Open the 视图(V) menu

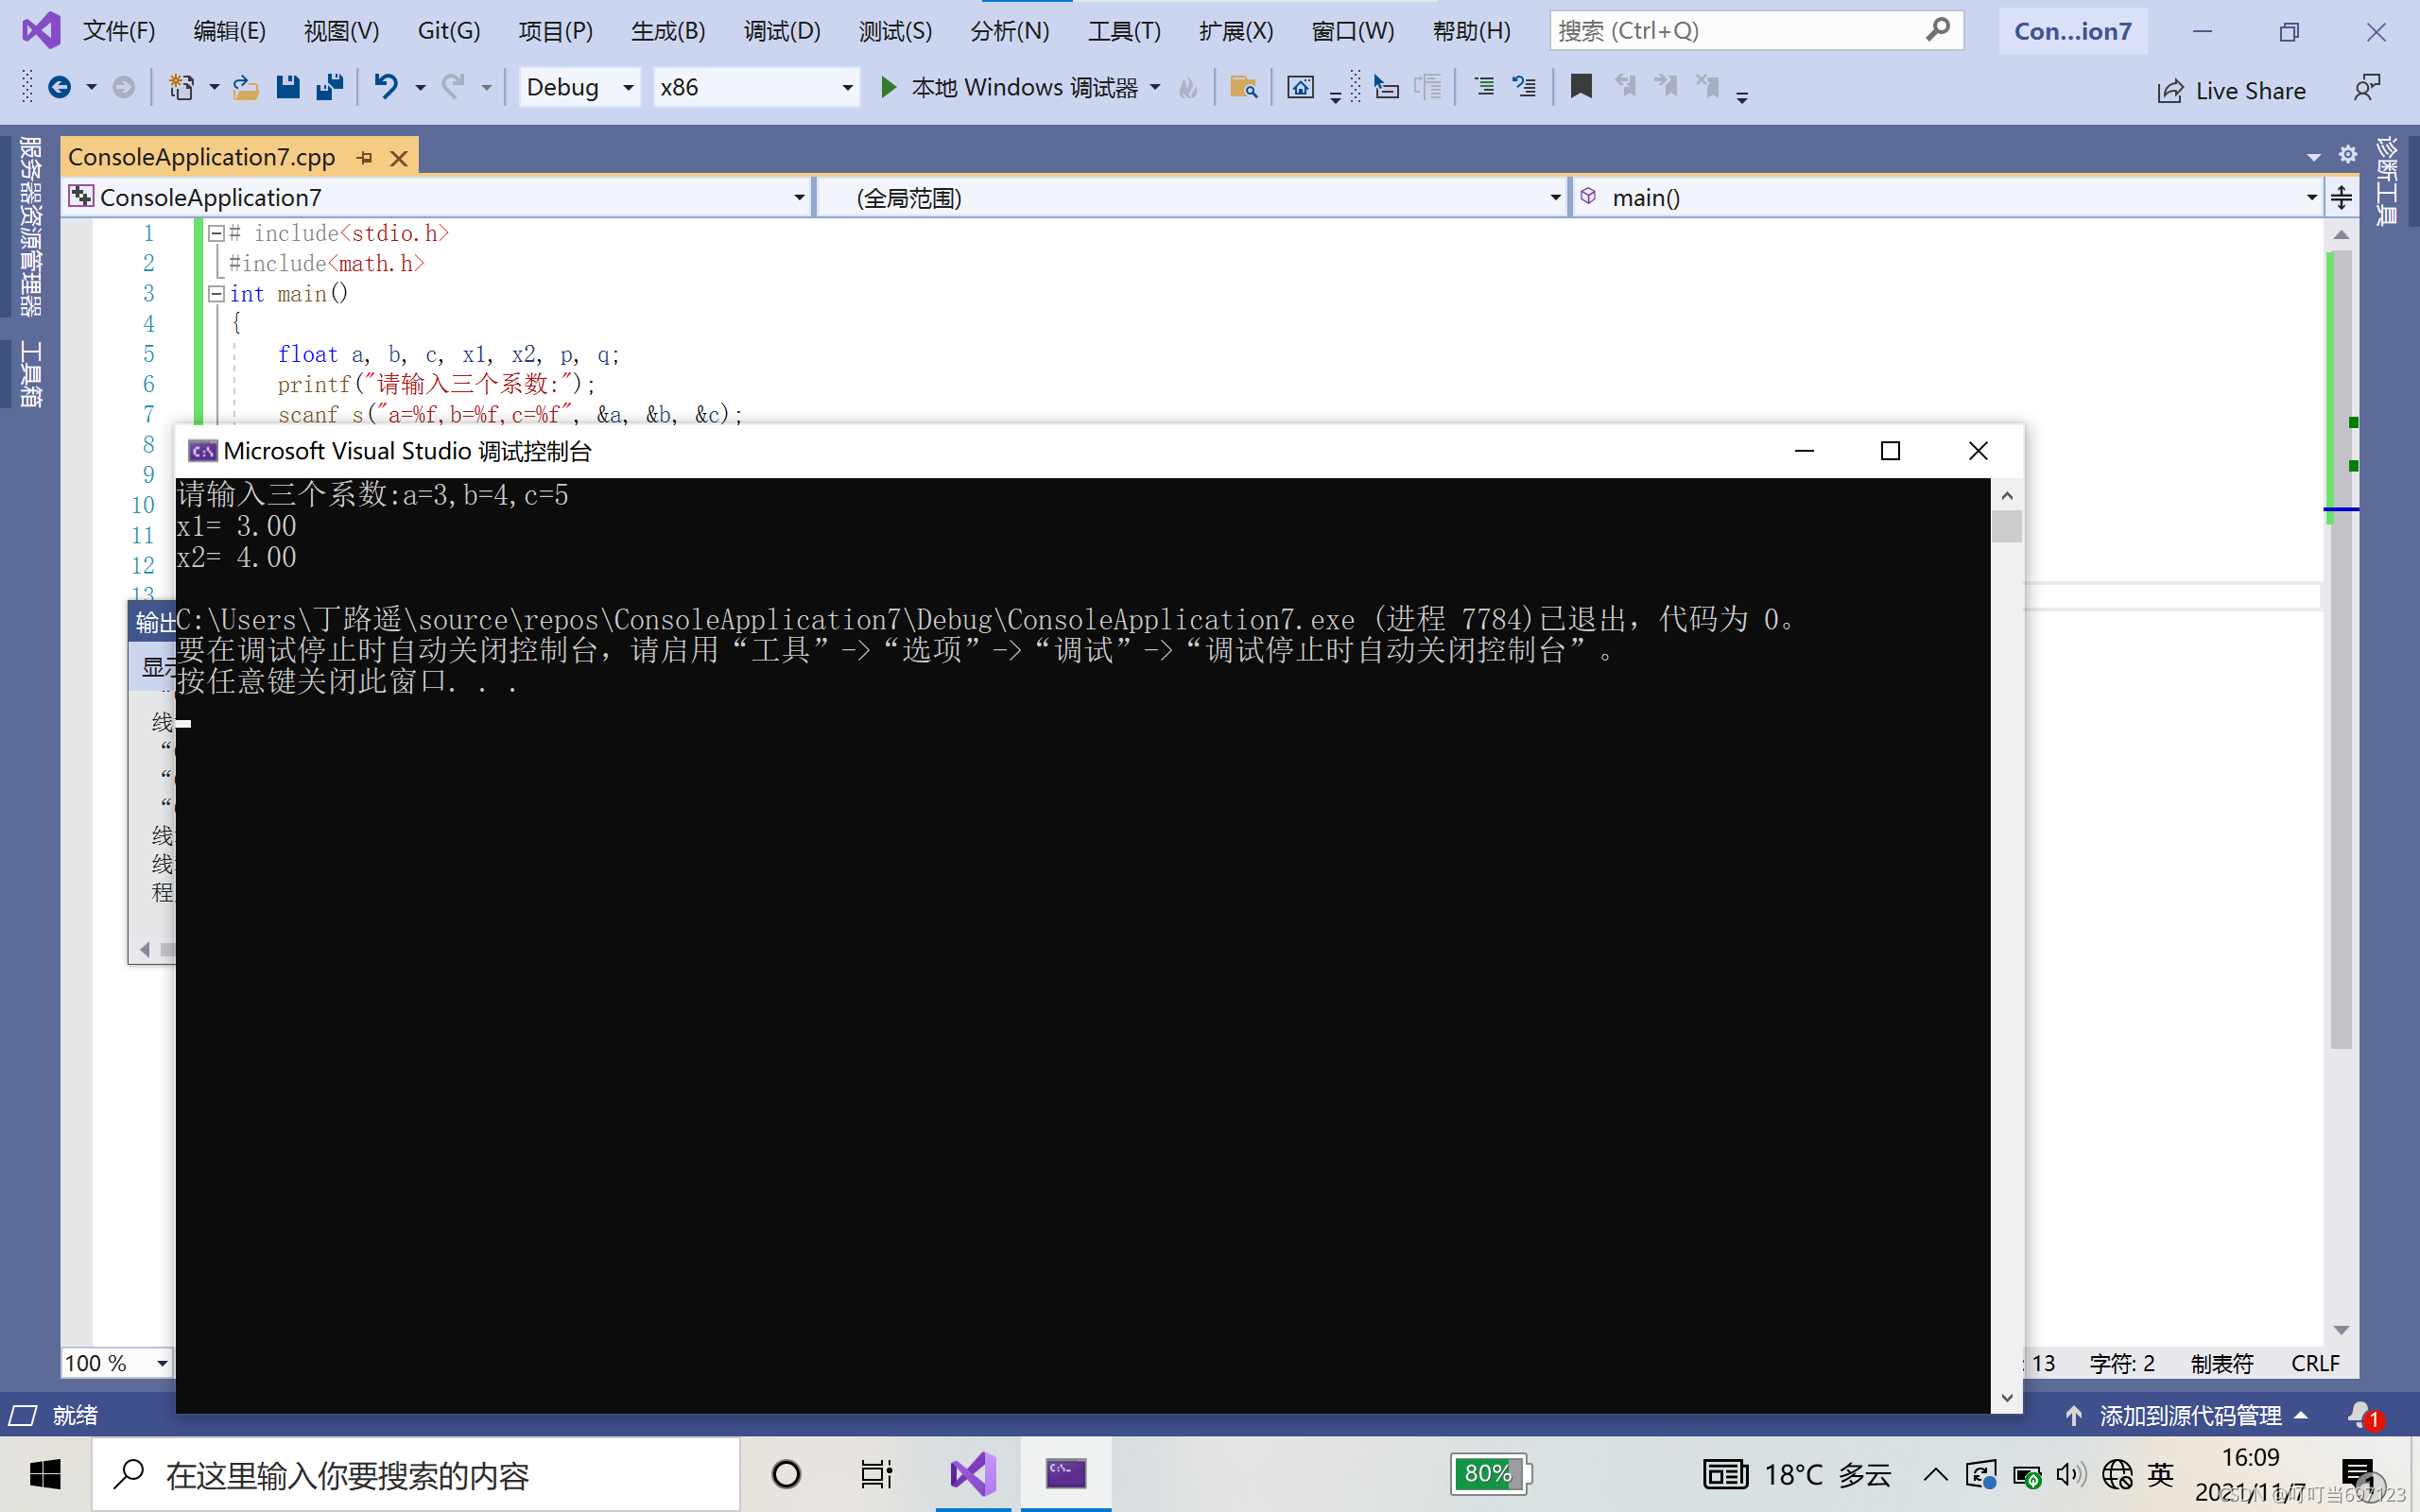pos(342,31)
